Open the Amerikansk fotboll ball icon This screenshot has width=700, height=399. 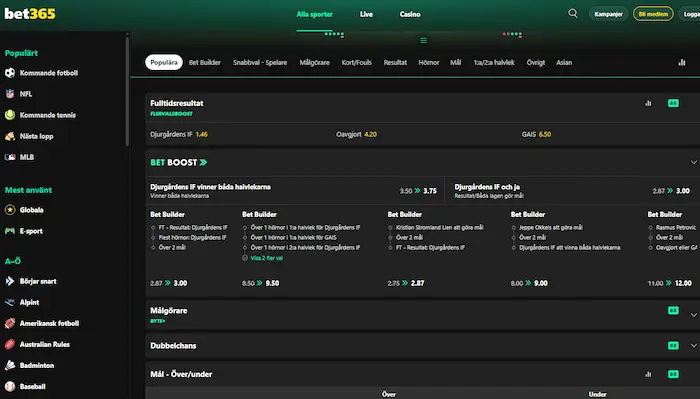coord(10,323)
